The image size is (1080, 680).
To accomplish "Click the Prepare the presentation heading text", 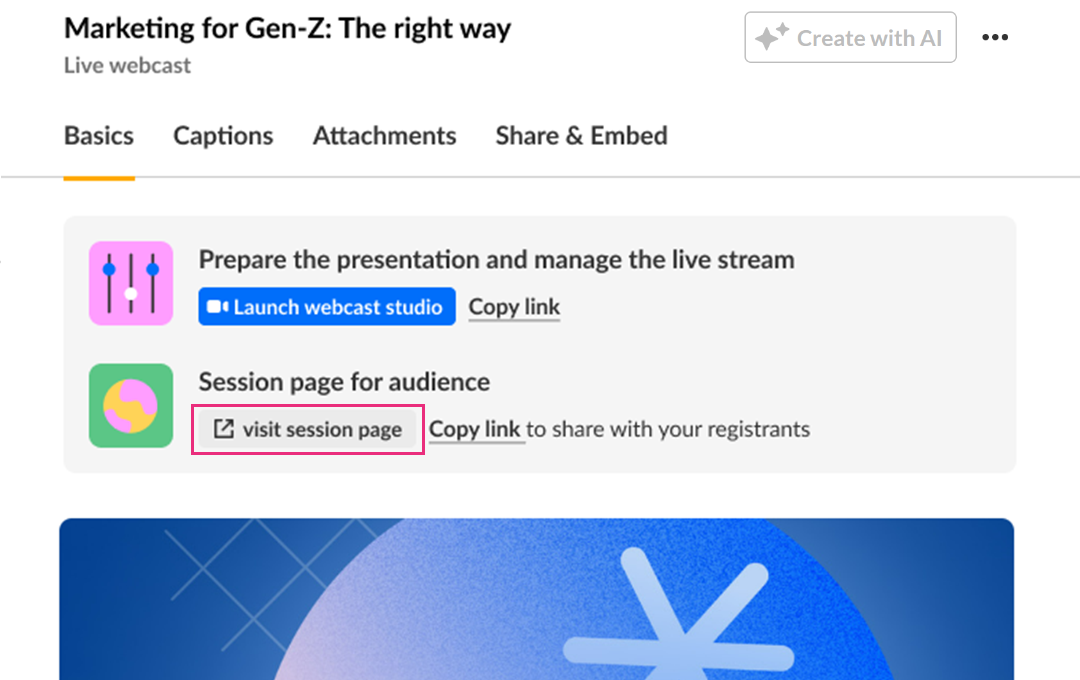I will tap(497, 260).
